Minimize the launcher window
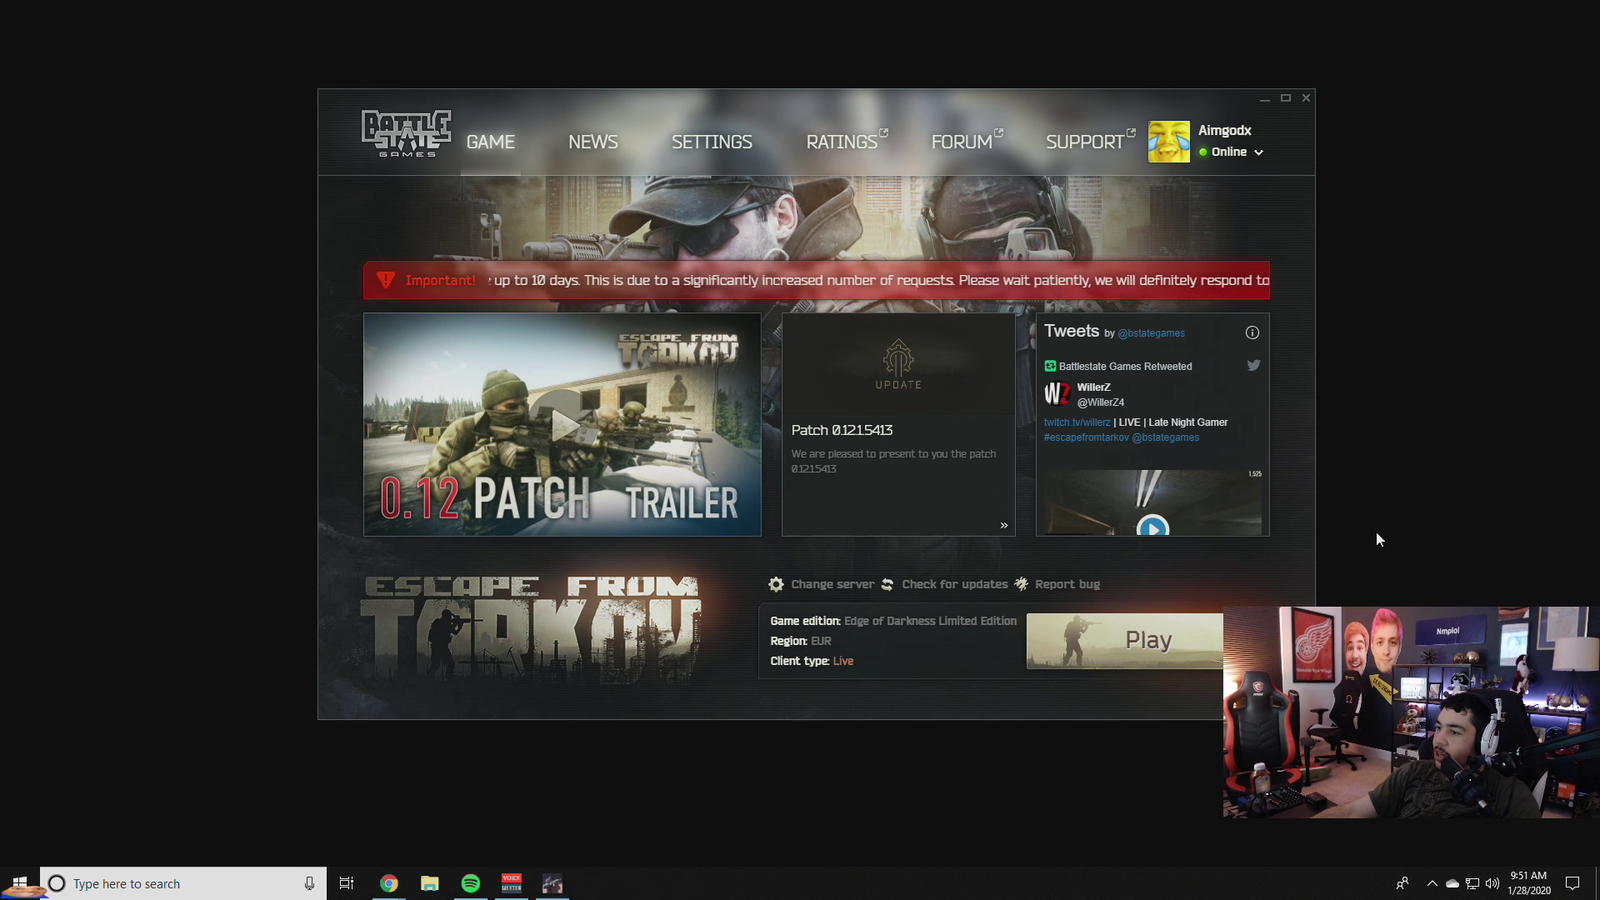Image resolution: width=1600 pixels, height=900 pixels. pyautogui.click(x=1265, y=98)
